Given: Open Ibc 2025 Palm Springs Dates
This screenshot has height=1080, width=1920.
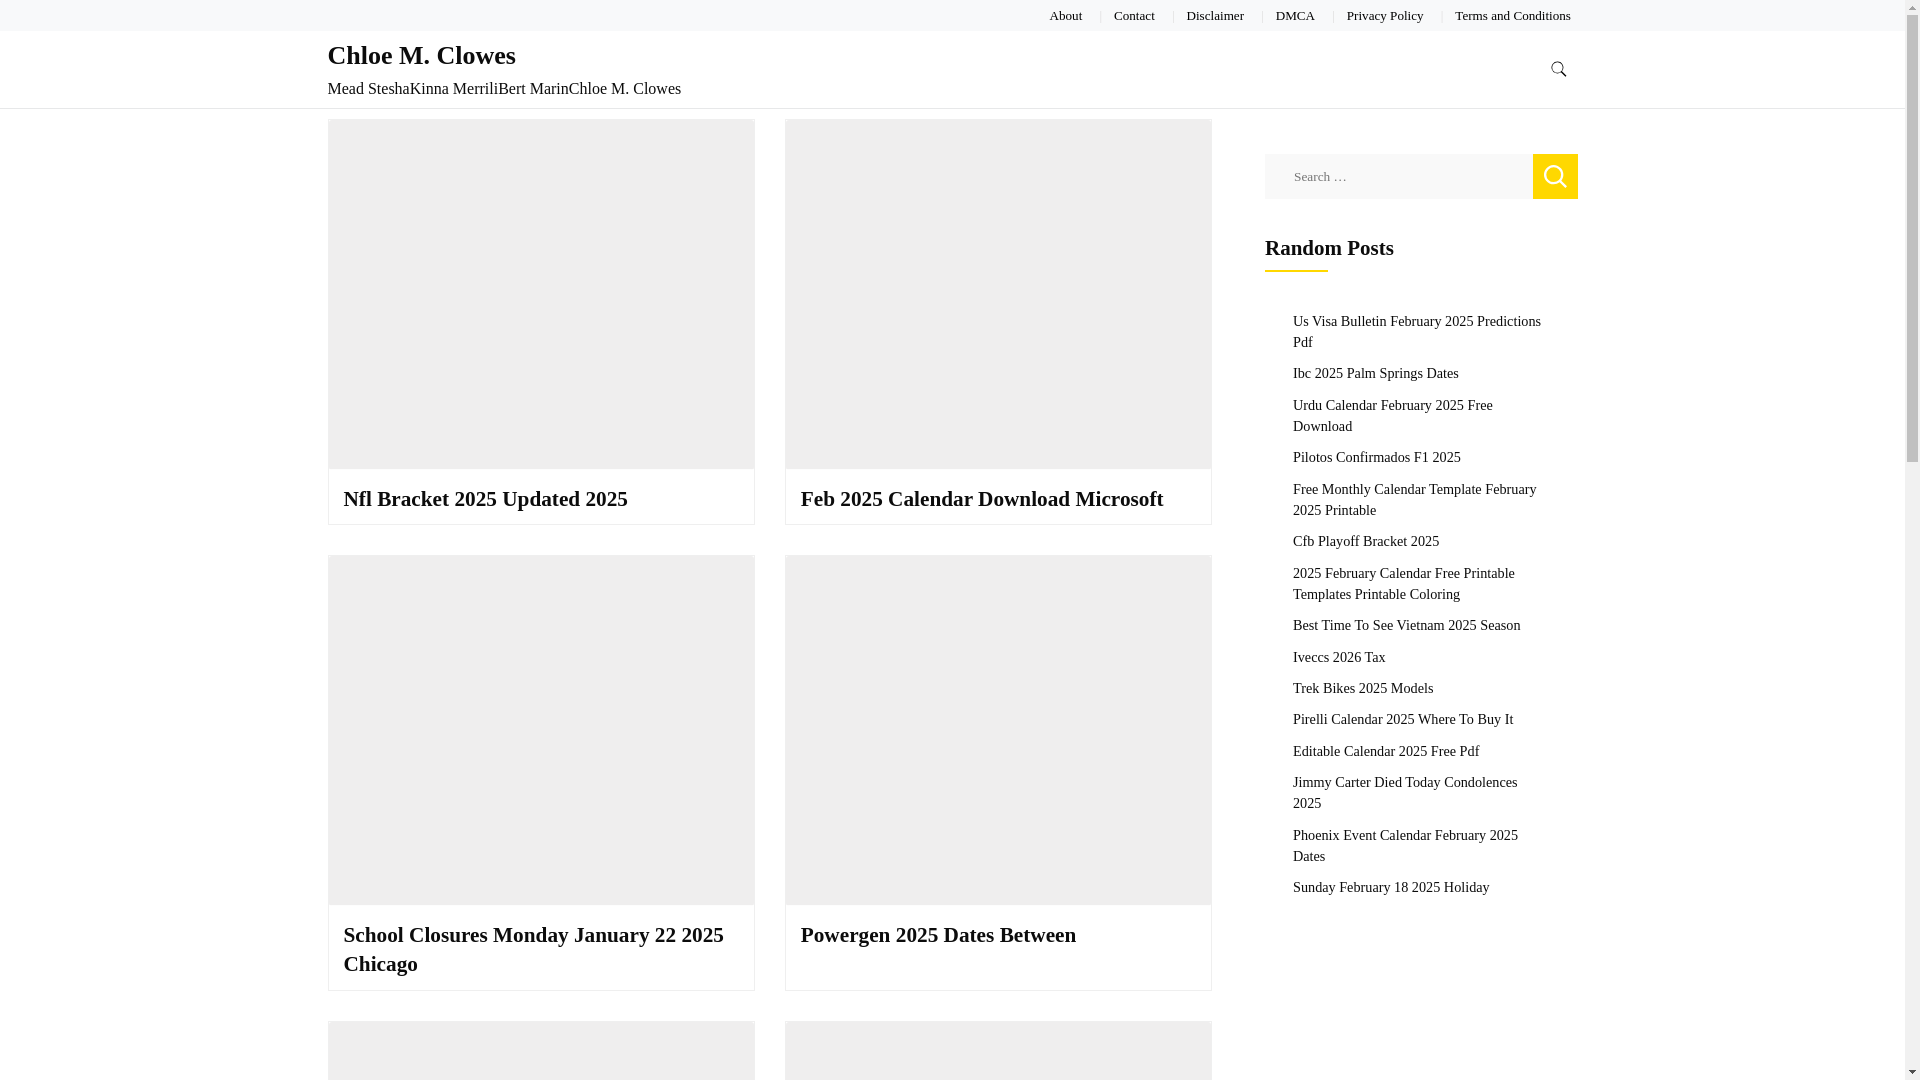Looking at the screenshot, I should [1375, 373].
